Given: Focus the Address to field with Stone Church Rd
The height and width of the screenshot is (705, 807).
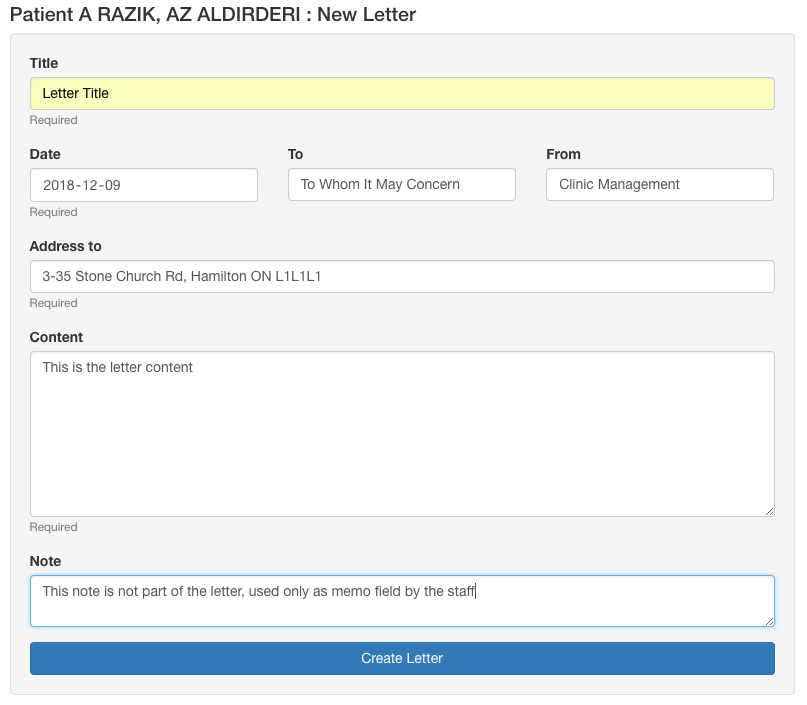Looking at the screenshot, I should tap(402, 276).
